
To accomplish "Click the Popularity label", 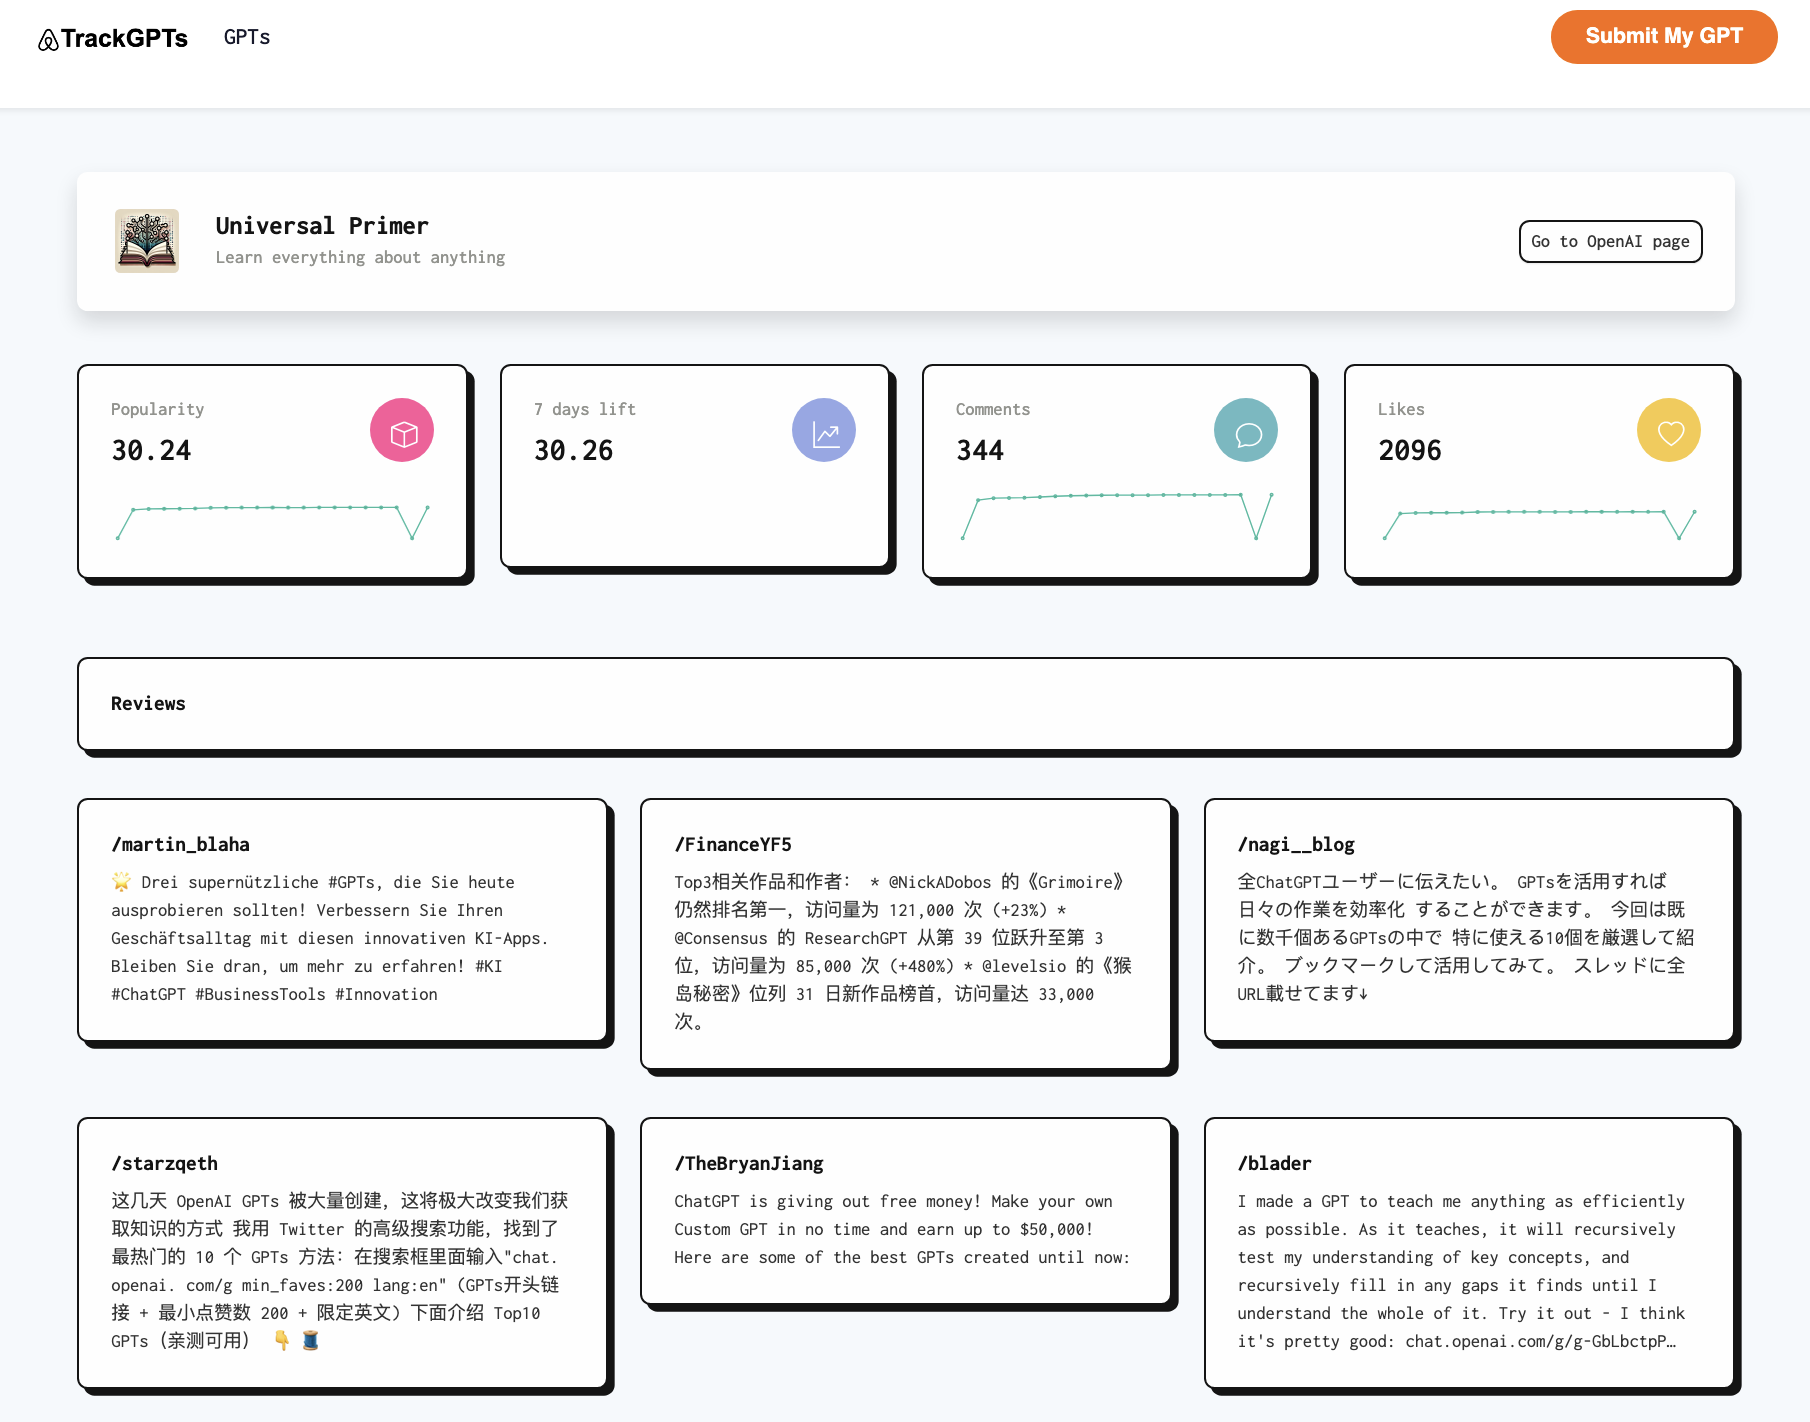I will click(x=157, y=409).
